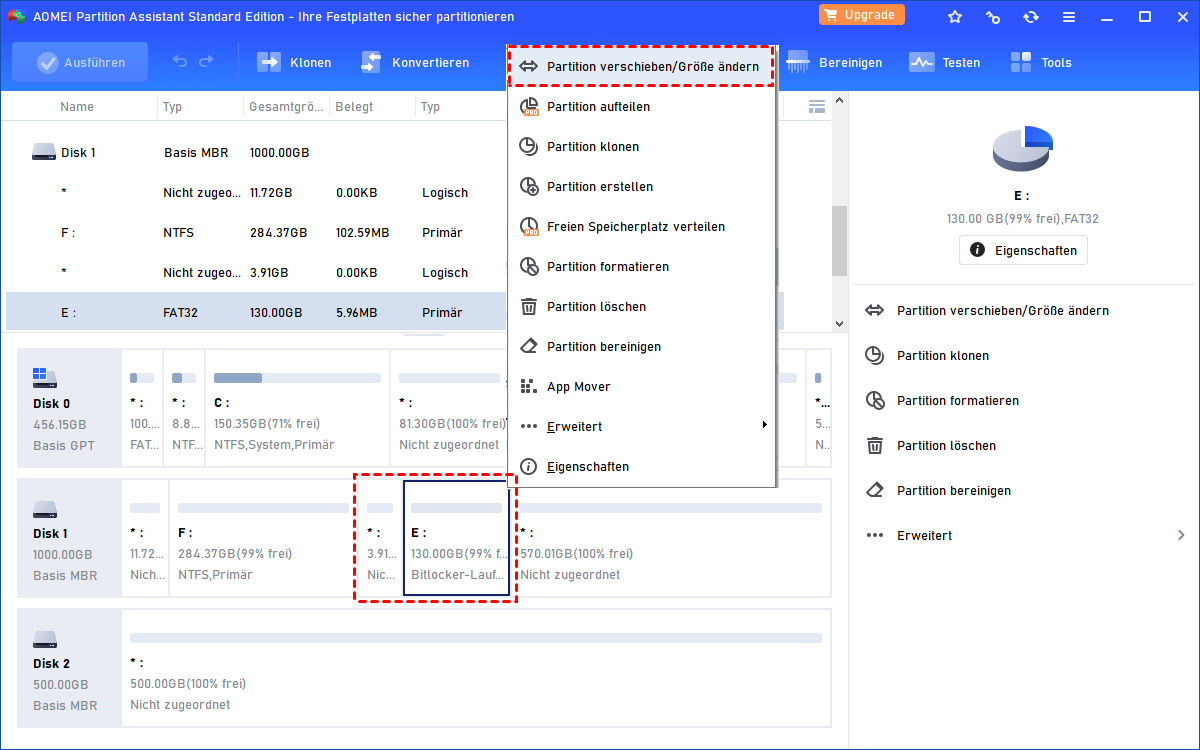
Task: Click the list view options icon
Action: point(816,106)
